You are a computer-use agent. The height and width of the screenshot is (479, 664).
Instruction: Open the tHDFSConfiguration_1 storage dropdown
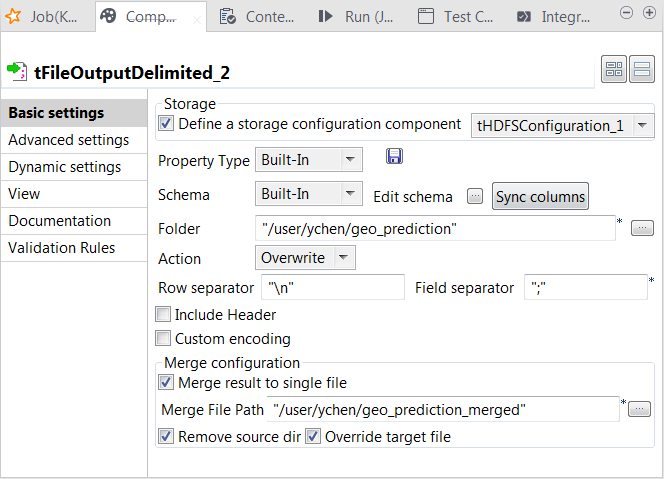[x=642, y=126]
